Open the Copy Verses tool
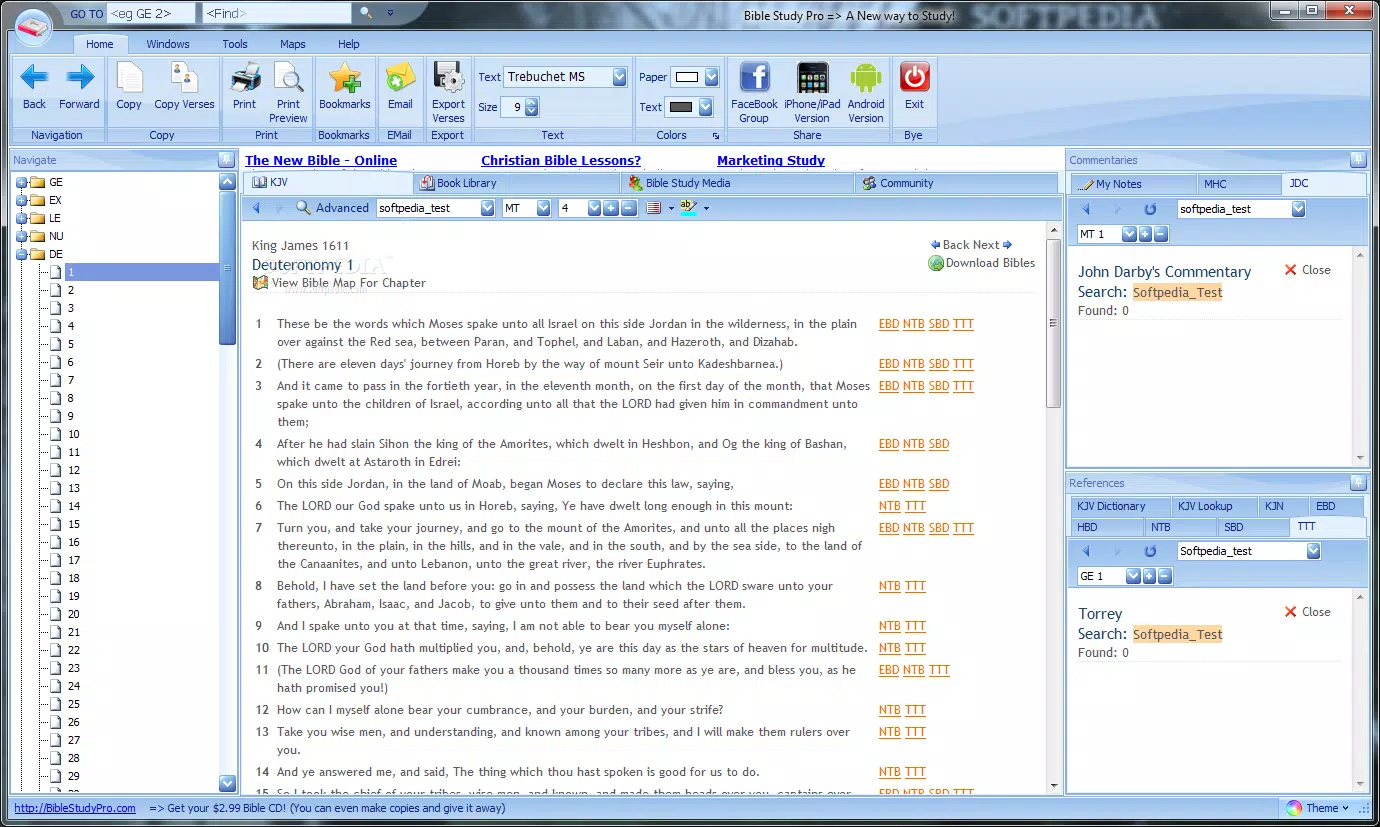Viewport: 1380px width, 827px height. 184,86
